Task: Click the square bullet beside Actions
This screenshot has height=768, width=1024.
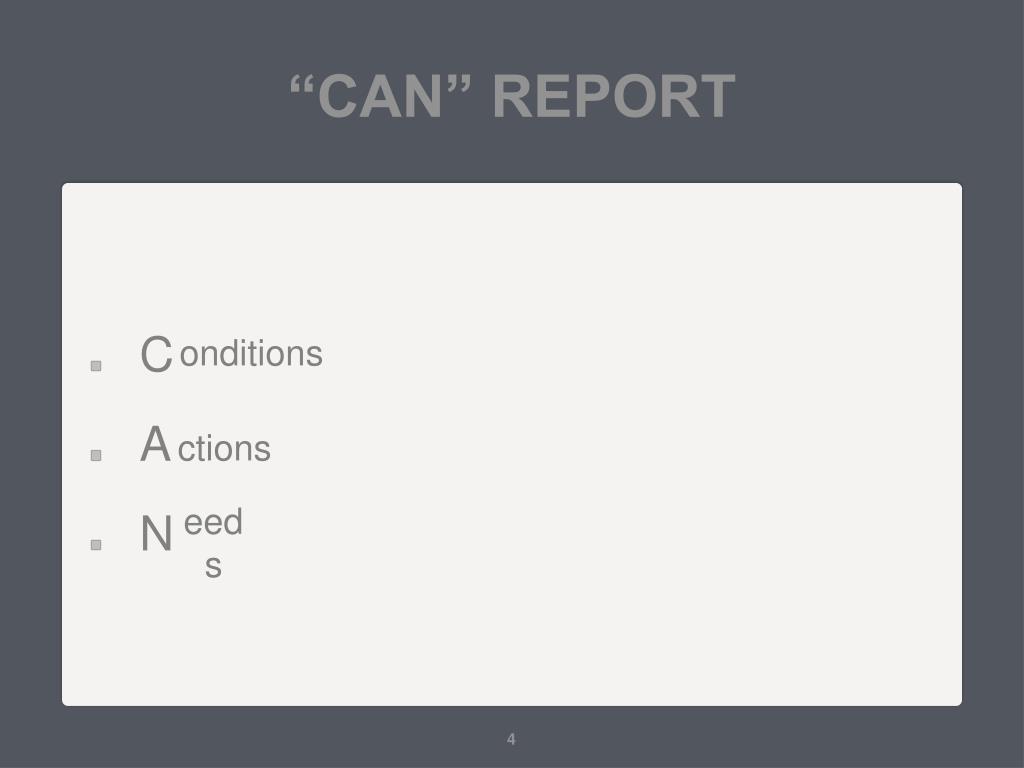Action: 96,455
